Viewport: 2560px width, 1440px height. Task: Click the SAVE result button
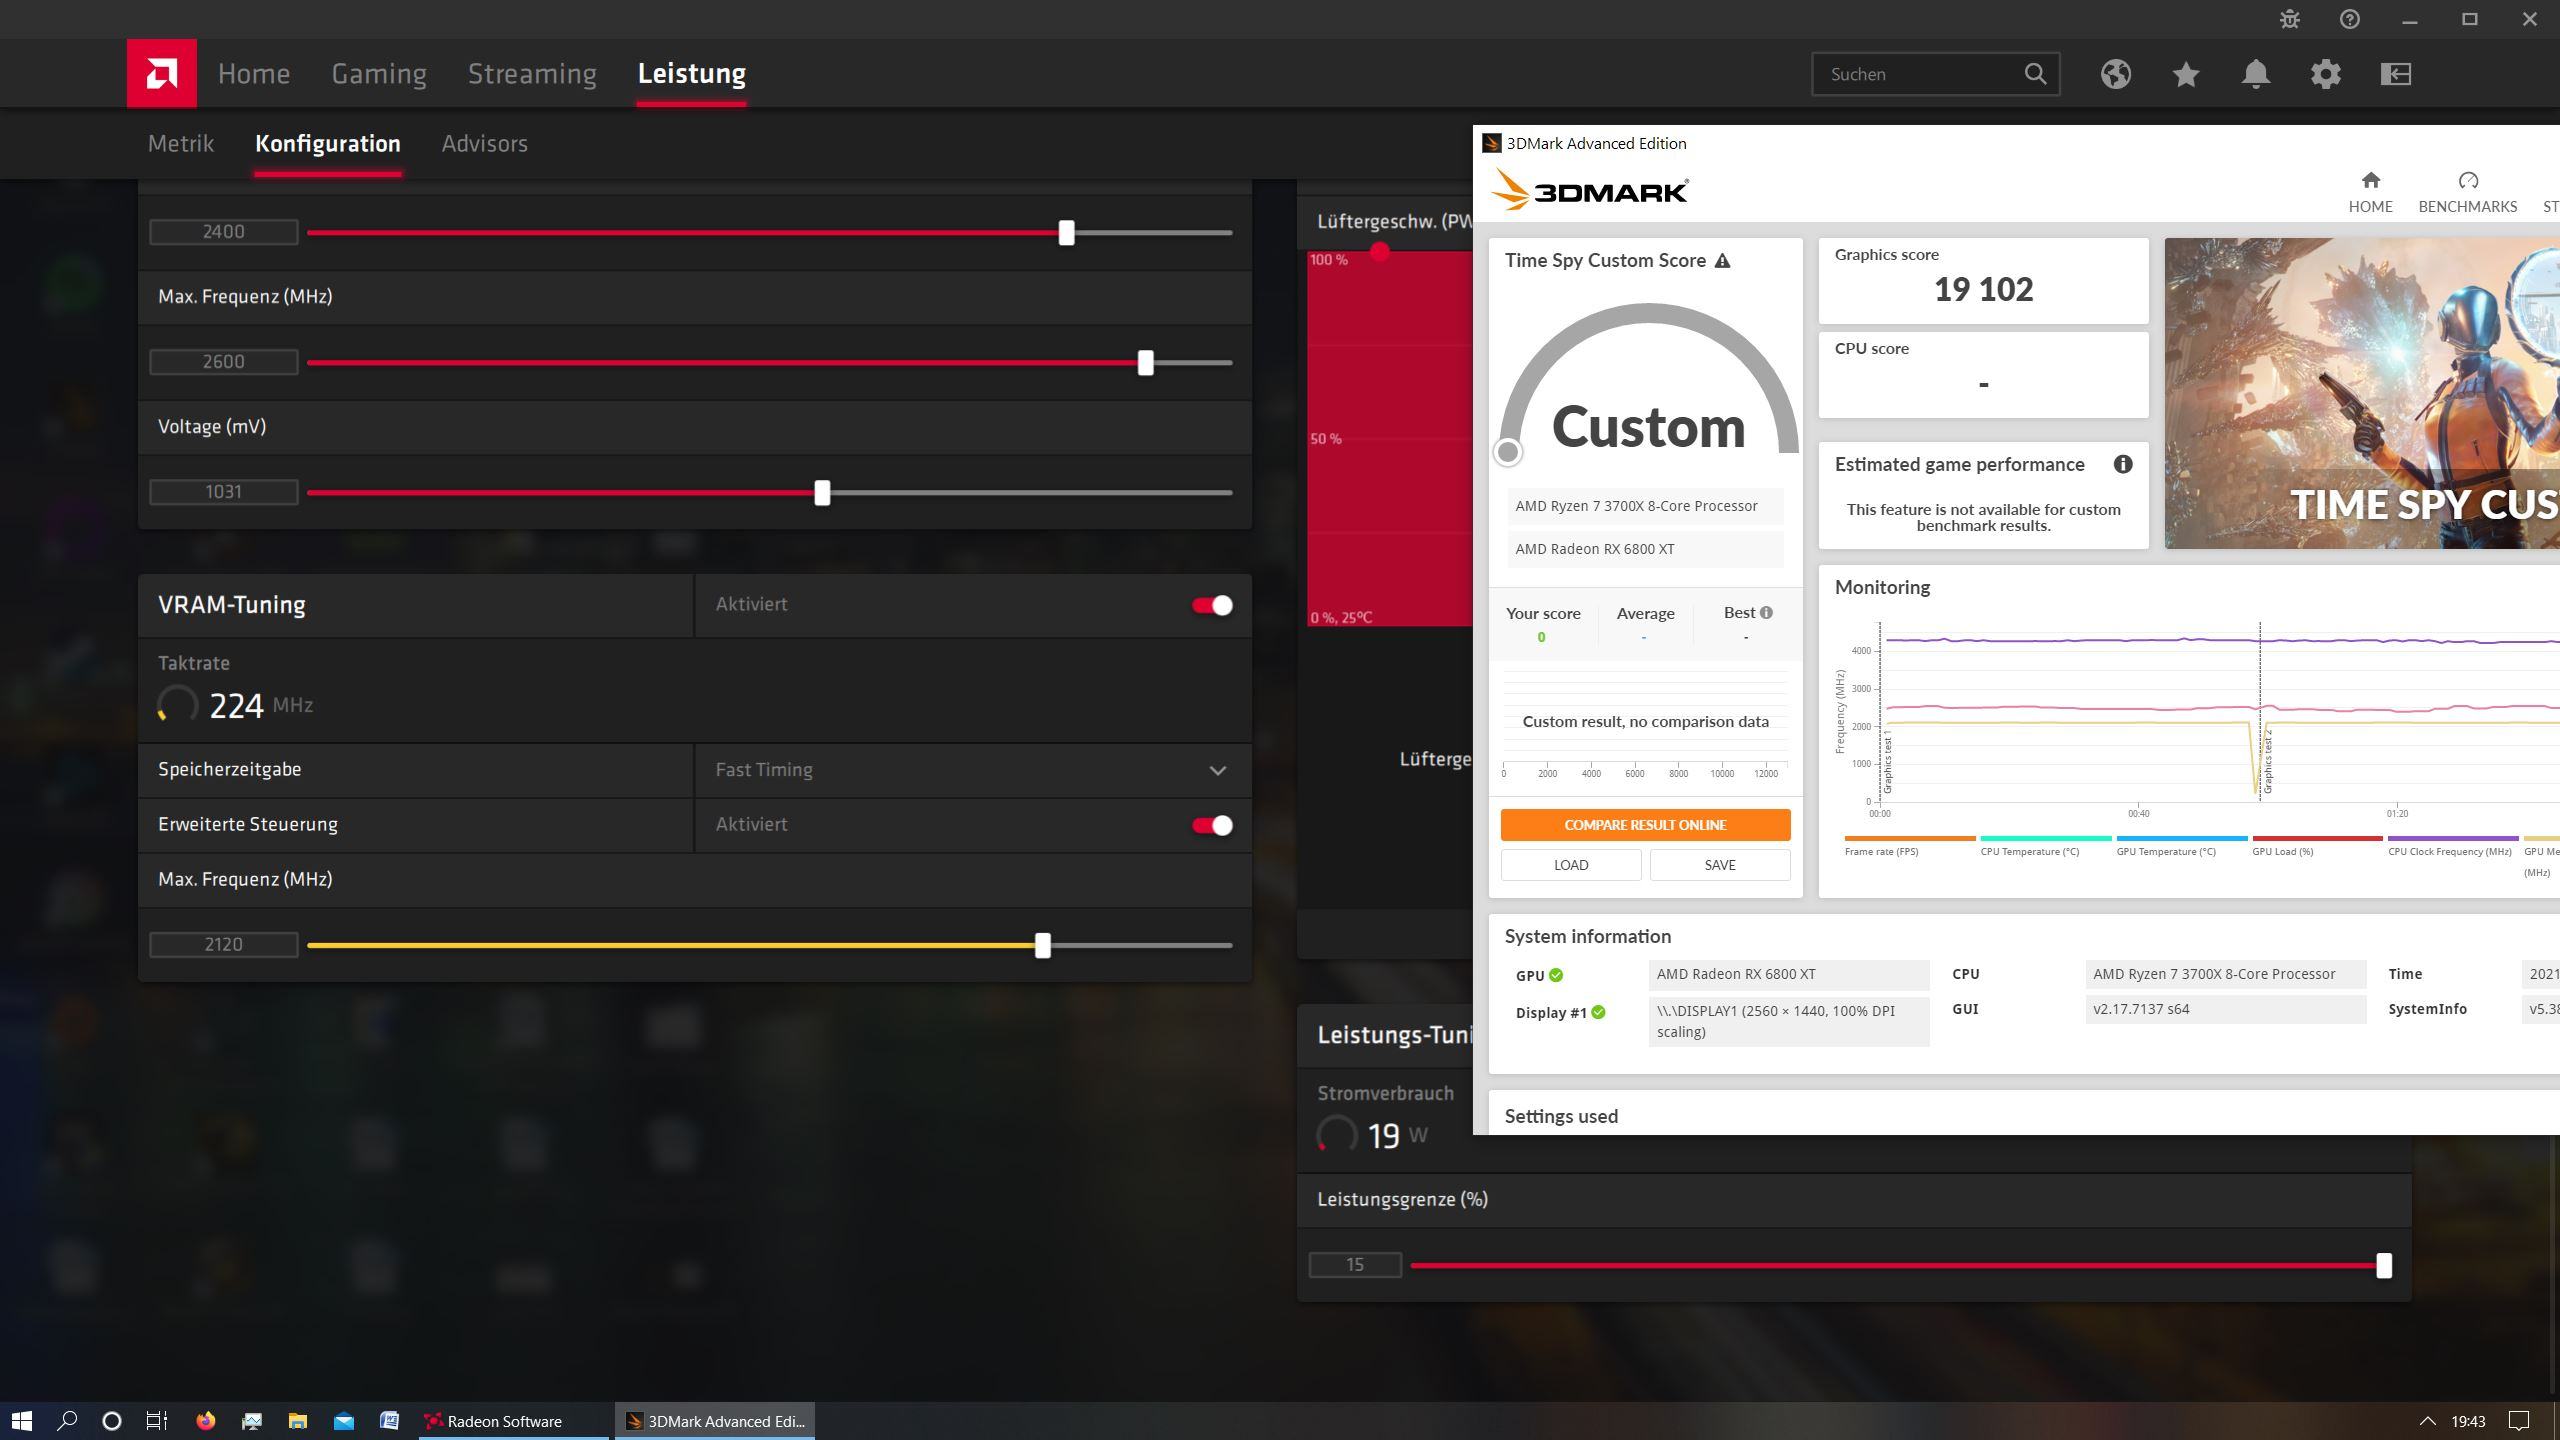pos(1719,865)
